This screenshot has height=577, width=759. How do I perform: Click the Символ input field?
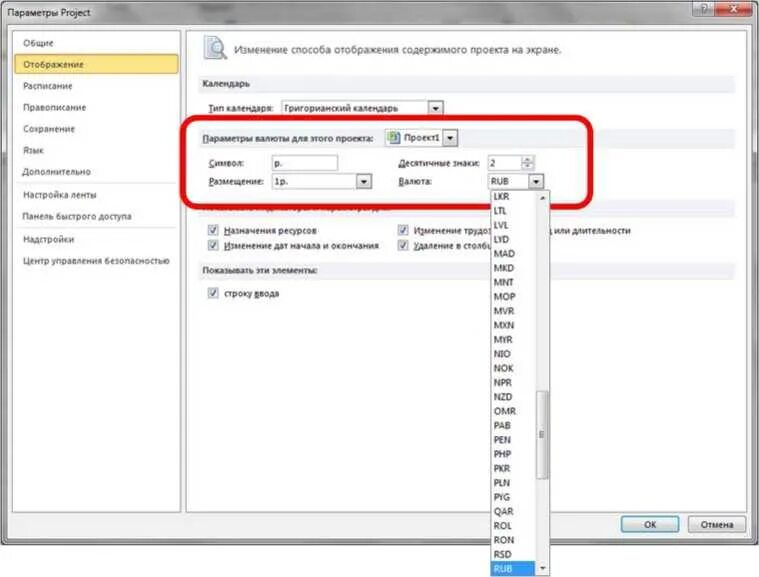click(x=304, y=163)
